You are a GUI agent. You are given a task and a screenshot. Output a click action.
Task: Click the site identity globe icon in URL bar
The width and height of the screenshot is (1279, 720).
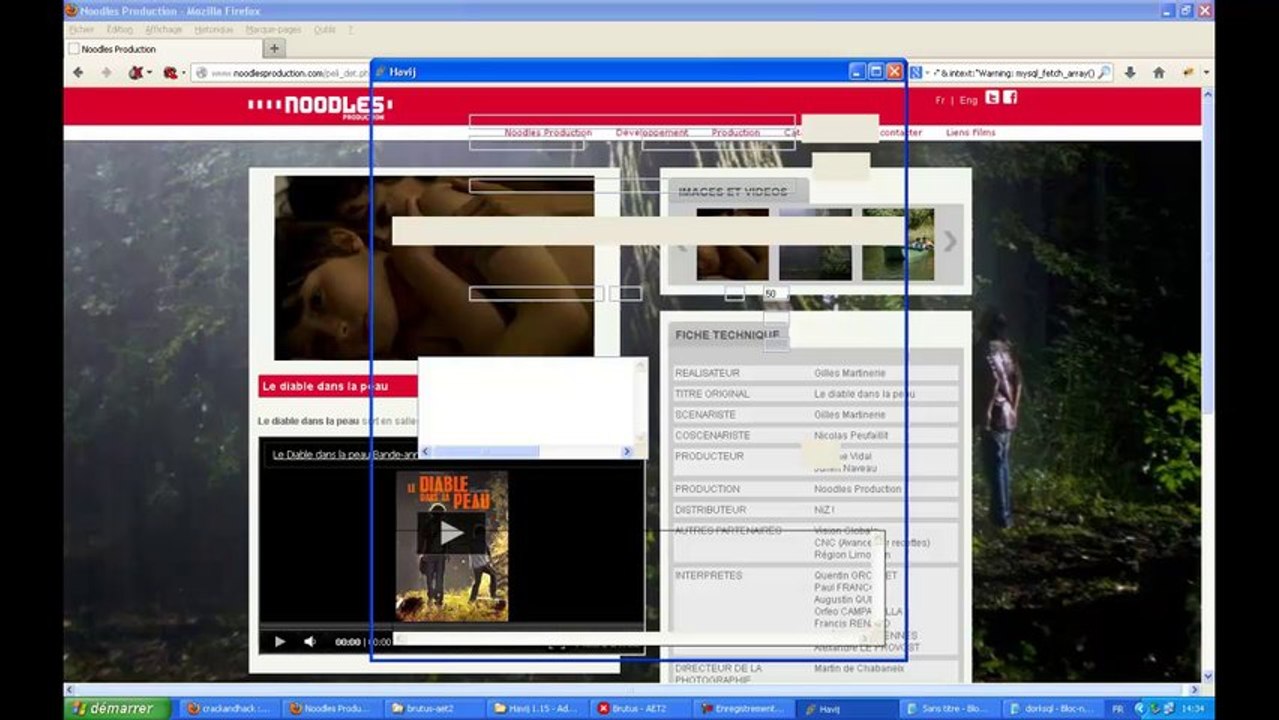pos(201,73)
